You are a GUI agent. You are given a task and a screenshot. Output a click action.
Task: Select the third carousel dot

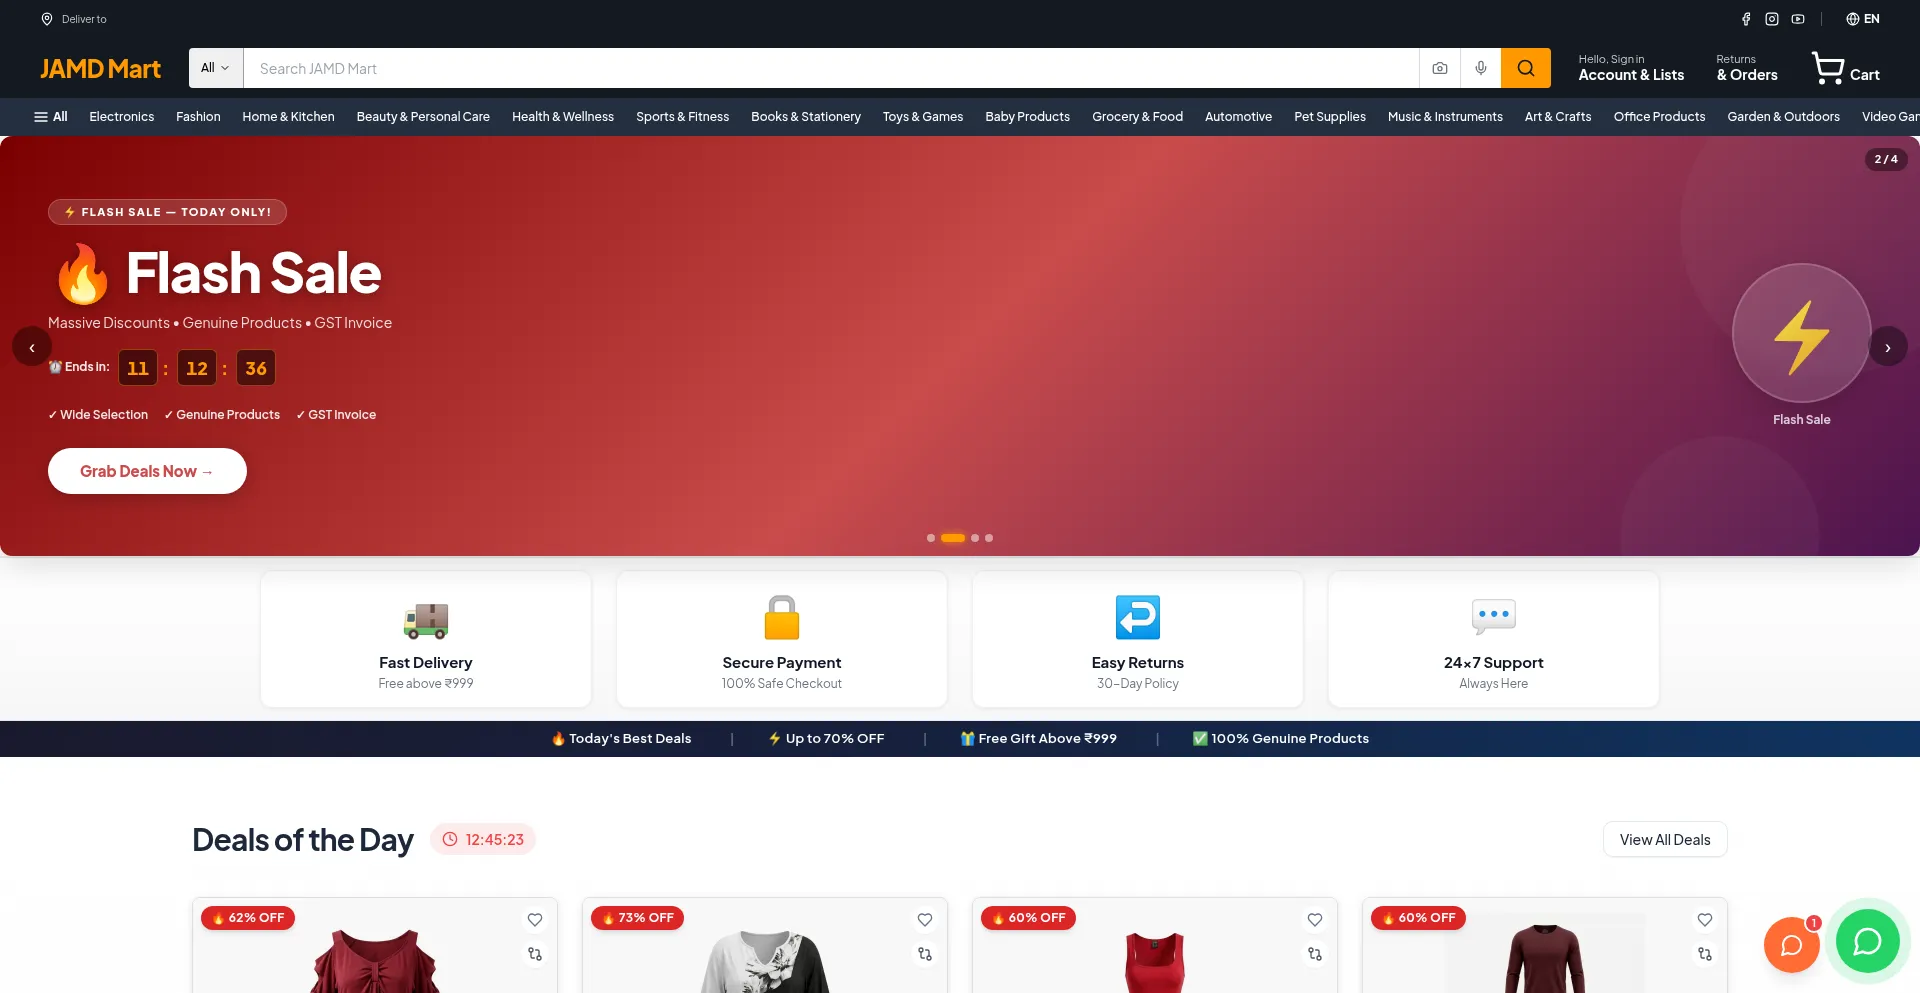pos(975,538)
